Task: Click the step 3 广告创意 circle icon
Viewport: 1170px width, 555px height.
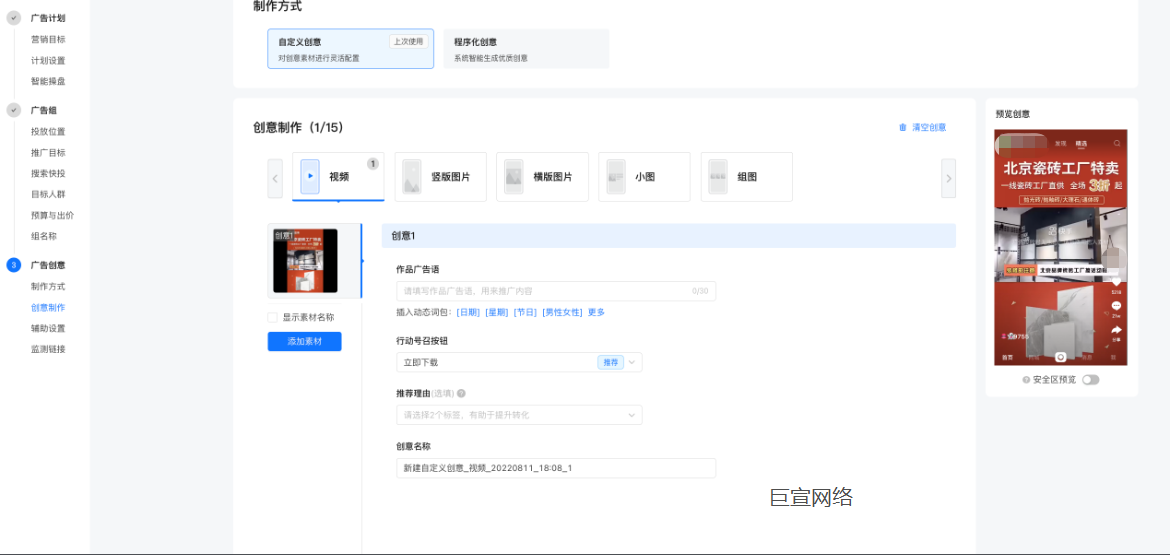Action: coord(13,265)
